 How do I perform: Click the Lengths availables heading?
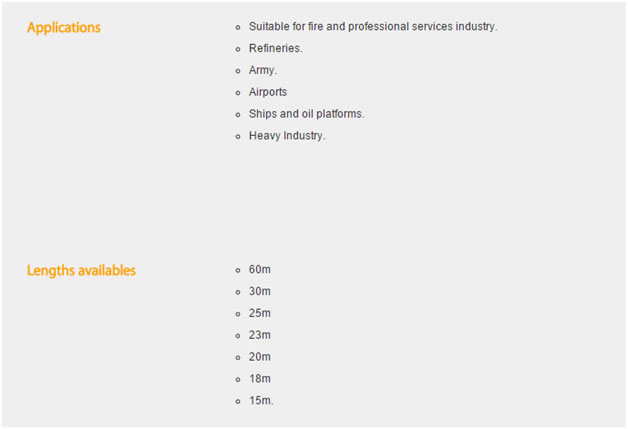[x=81, y=270]
